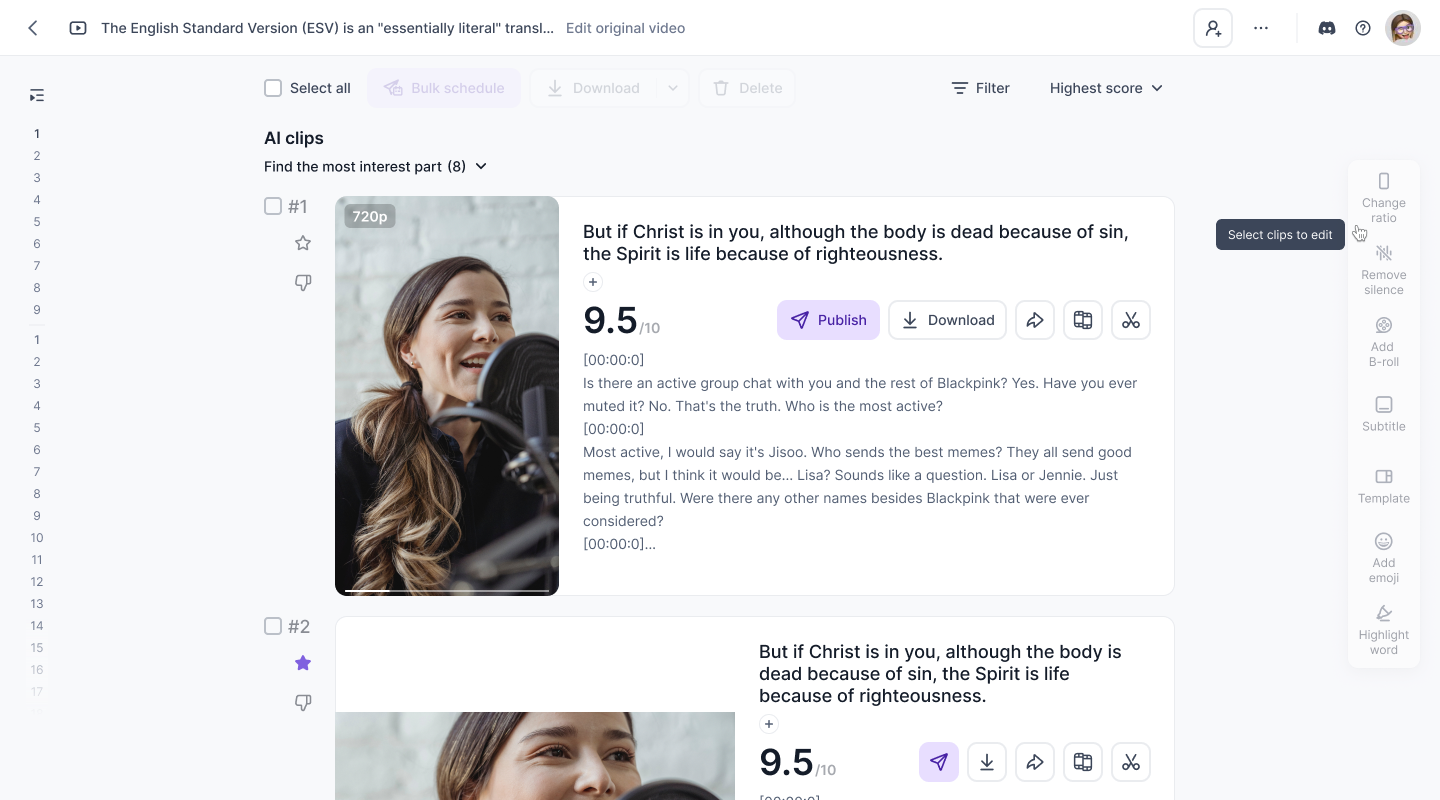Image resolution: width=1440 pixels, height=800 pixels.
Task: Select Change ratio in the side panel
Action: (x=1384, y=198)
